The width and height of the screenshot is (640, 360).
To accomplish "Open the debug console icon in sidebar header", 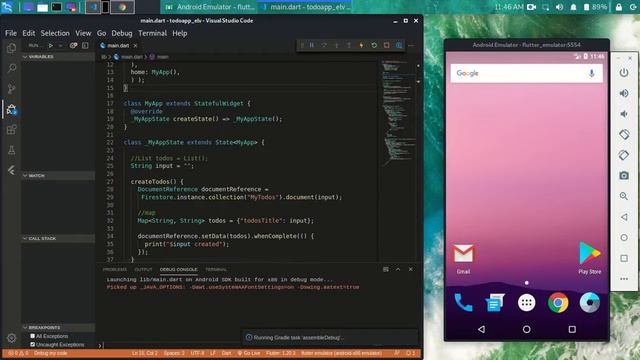I will [85, 46].
